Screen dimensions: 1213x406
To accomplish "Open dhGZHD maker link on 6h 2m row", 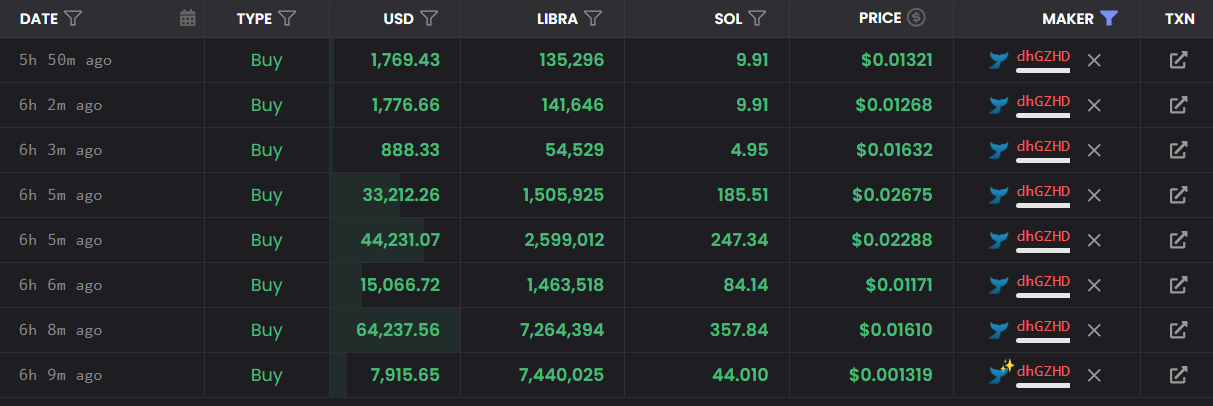I will point(1043,102).
